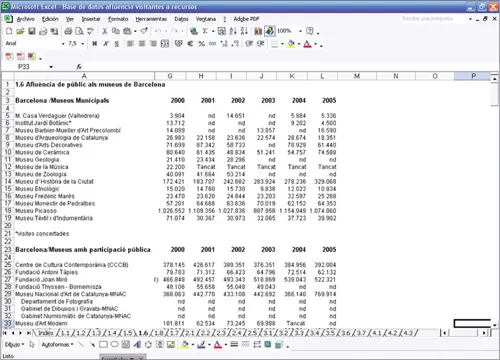Jump to first sheet with tab navigation arrow
Viewport: 500px width, 360px height.
[x=5, y=333]
